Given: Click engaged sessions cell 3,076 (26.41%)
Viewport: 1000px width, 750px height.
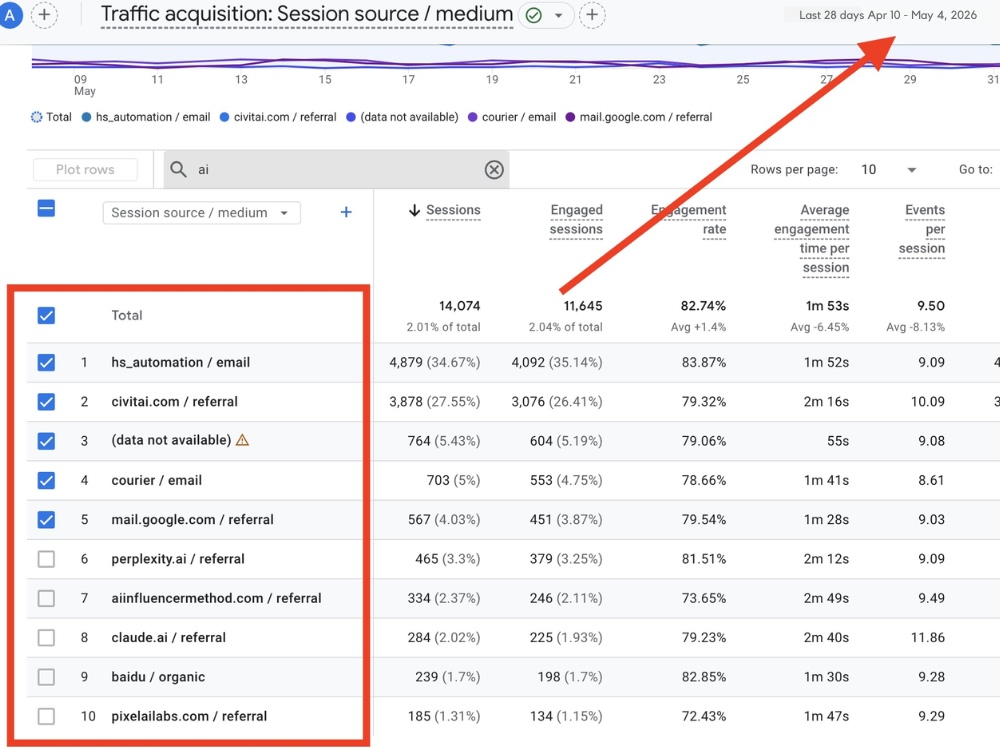Looking at the screenshot, I should [557, 402].
